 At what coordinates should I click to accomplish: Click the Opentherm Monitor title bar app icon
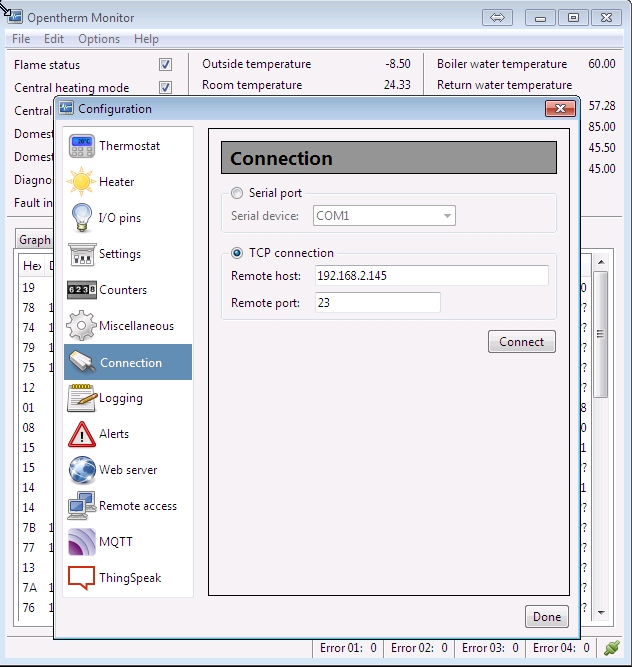(x=14, y=17)
